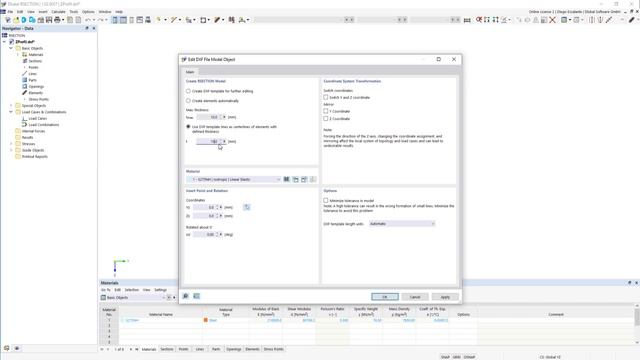Check Mirror Y Coordinate box
The width and height of the screenshot is (640, 360).
coord(326,111)
